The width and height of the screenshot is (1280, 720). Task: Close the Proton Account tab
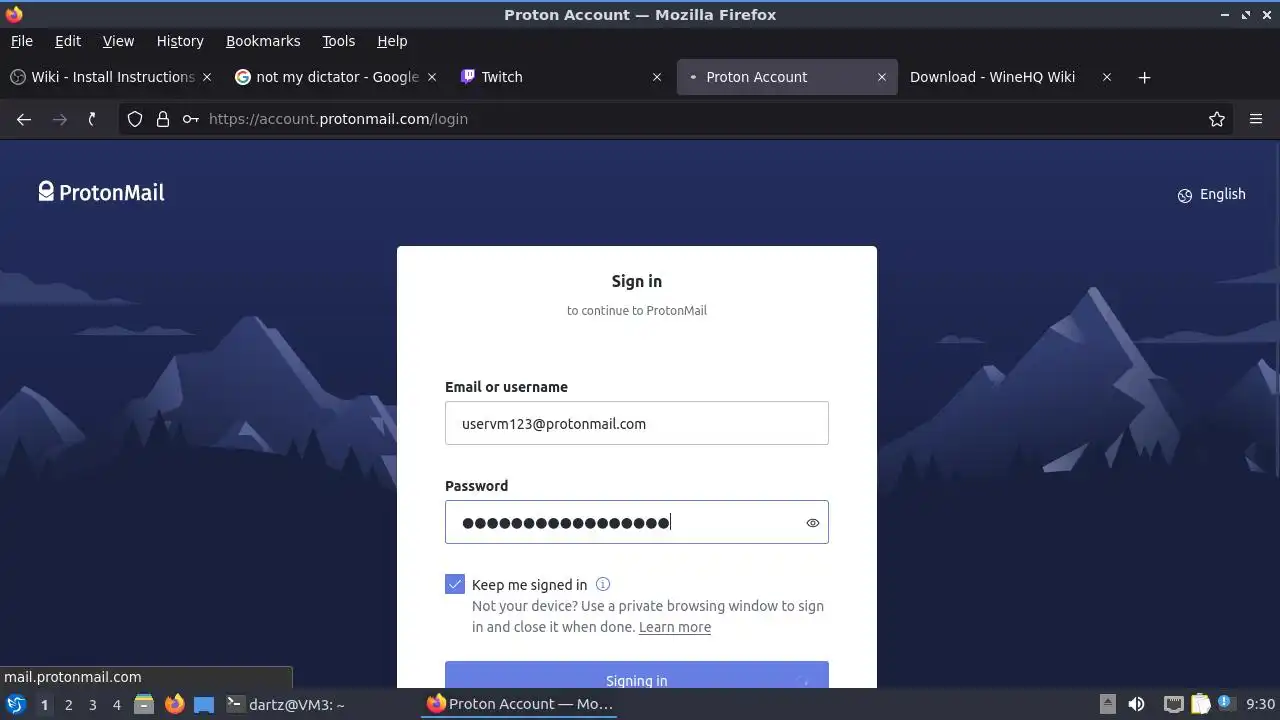click(x=882, y=77)
